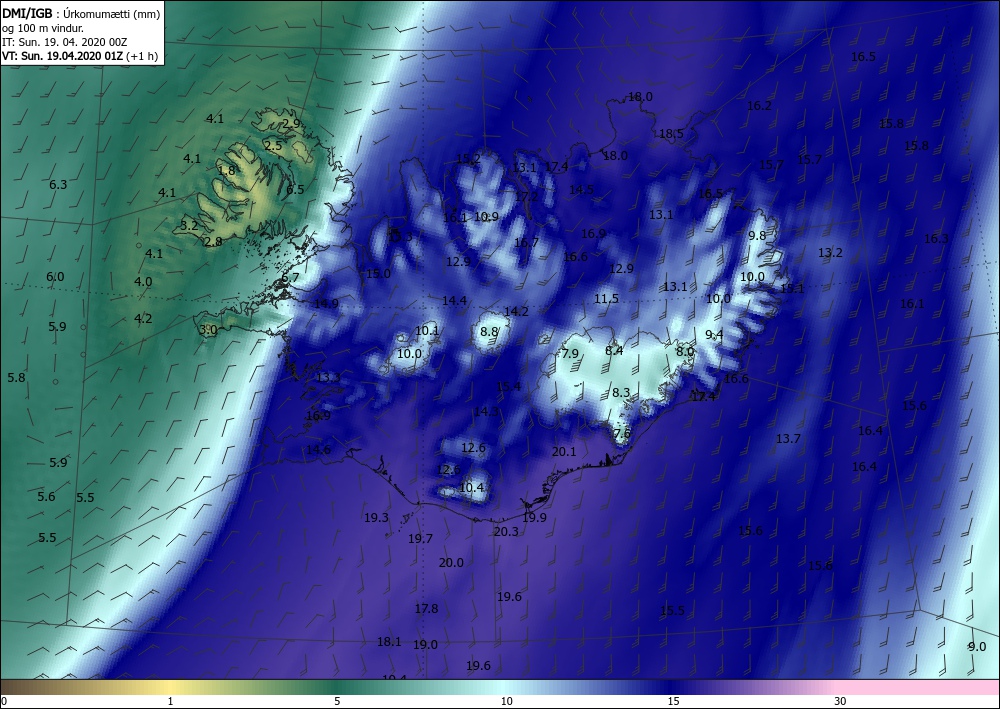Click the 4.2 value on the map

[143, 319]
